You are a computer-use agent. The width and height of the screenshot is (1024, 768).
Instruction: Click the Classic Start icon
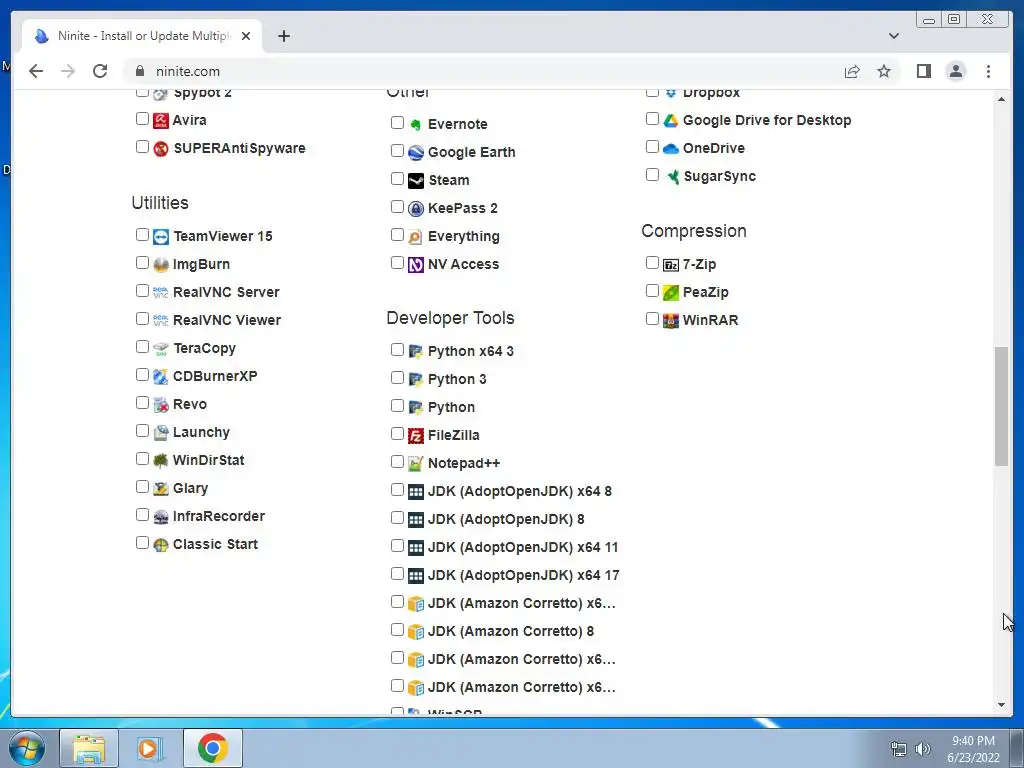[x=161, y=545]
